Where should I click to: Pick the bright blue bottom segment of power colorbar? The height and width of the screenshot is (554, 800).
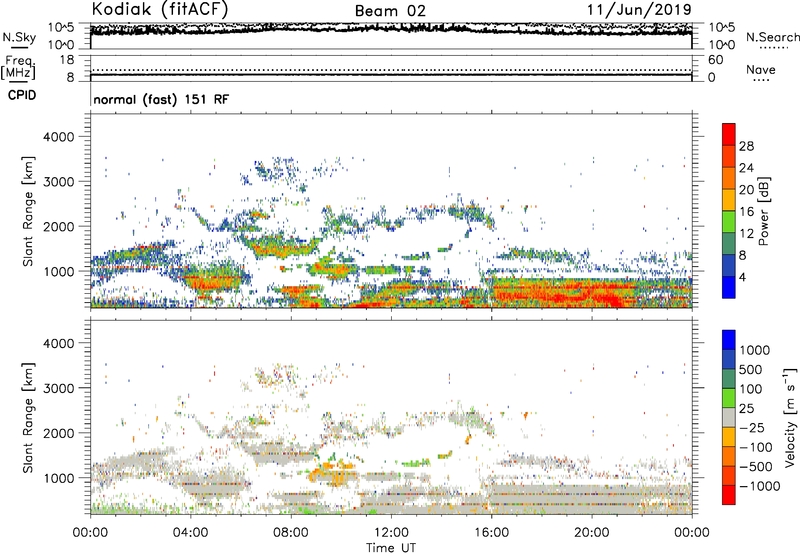[x=729, y=288]
